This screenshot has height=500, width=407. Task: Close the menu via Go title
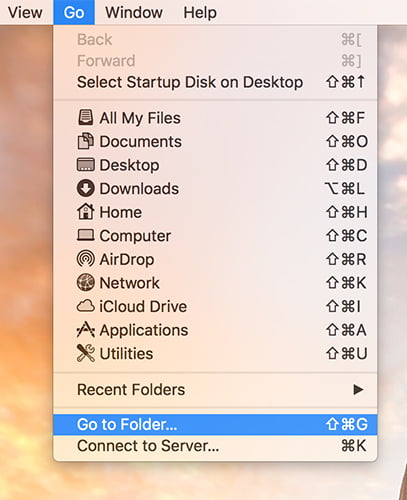coord(74,13)
